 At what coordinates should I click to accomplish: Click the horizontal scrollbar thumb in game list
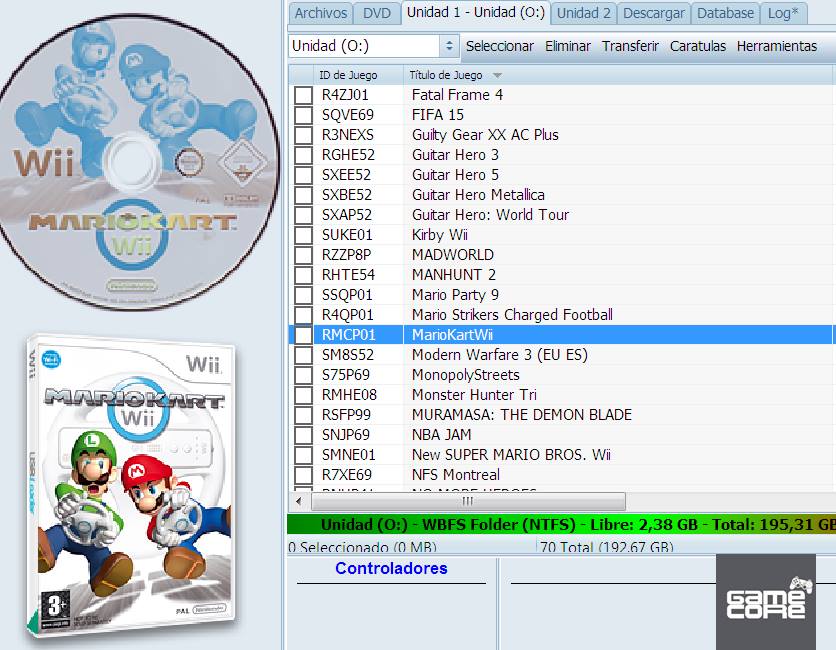tap(468, 501)
